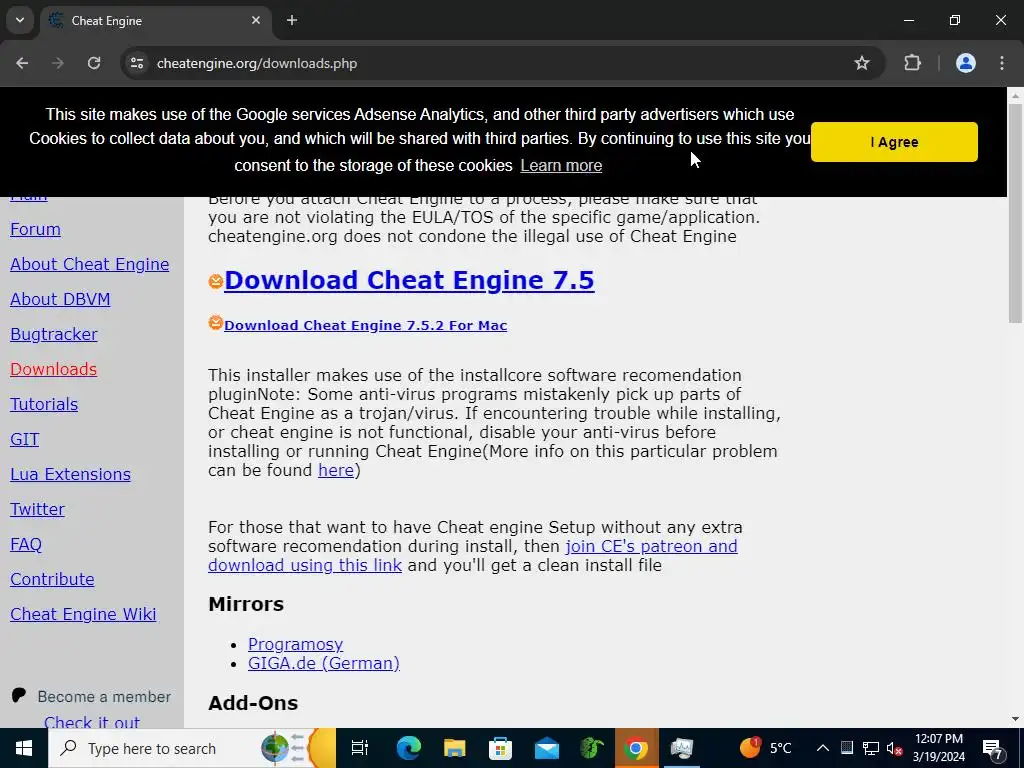
Task: Click the network icon in the system tray
Action: click(x=871, y=748)
